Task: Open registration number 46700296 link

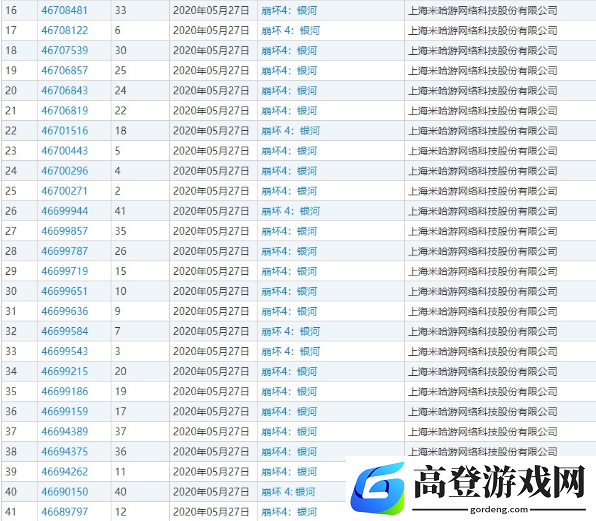Action: [x=64, y=171]
